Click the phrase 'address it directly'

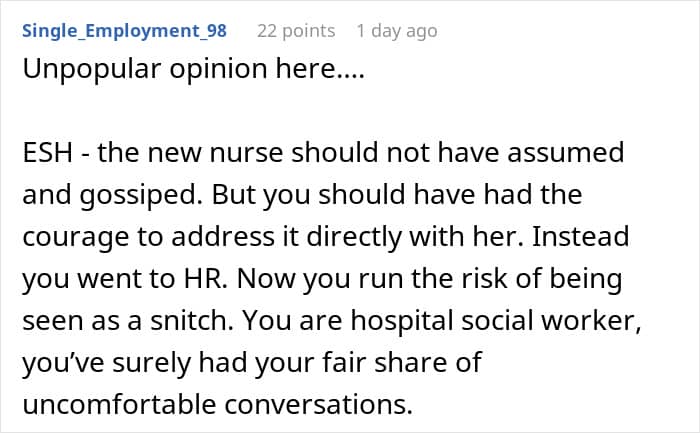pyautogui.click(x=287, y=237)
